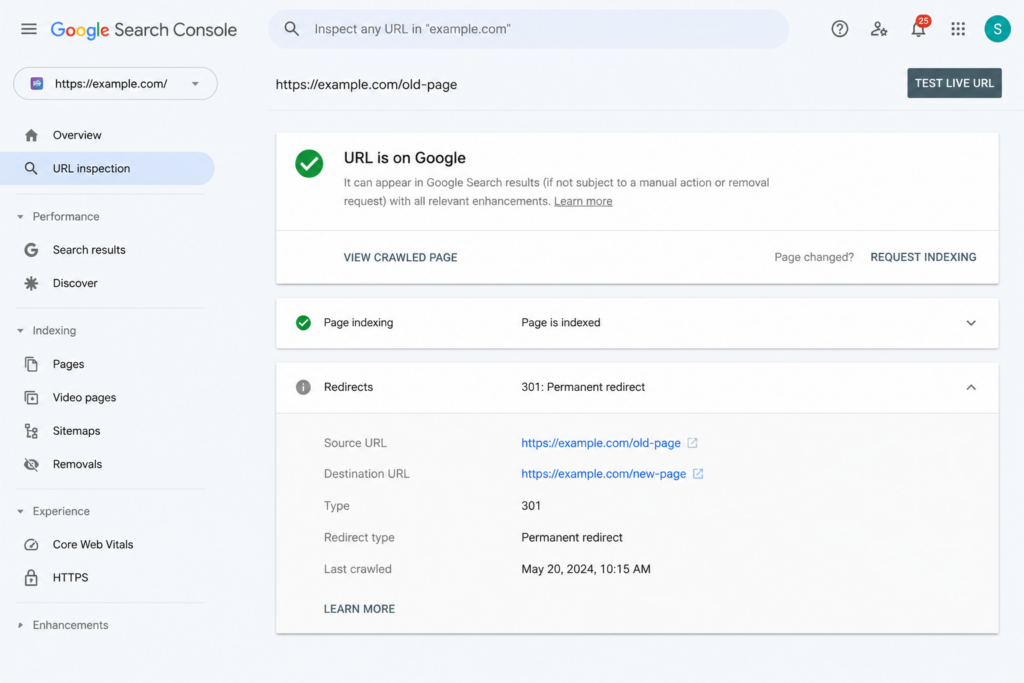Expand the Enhancements section

point(20,626)
